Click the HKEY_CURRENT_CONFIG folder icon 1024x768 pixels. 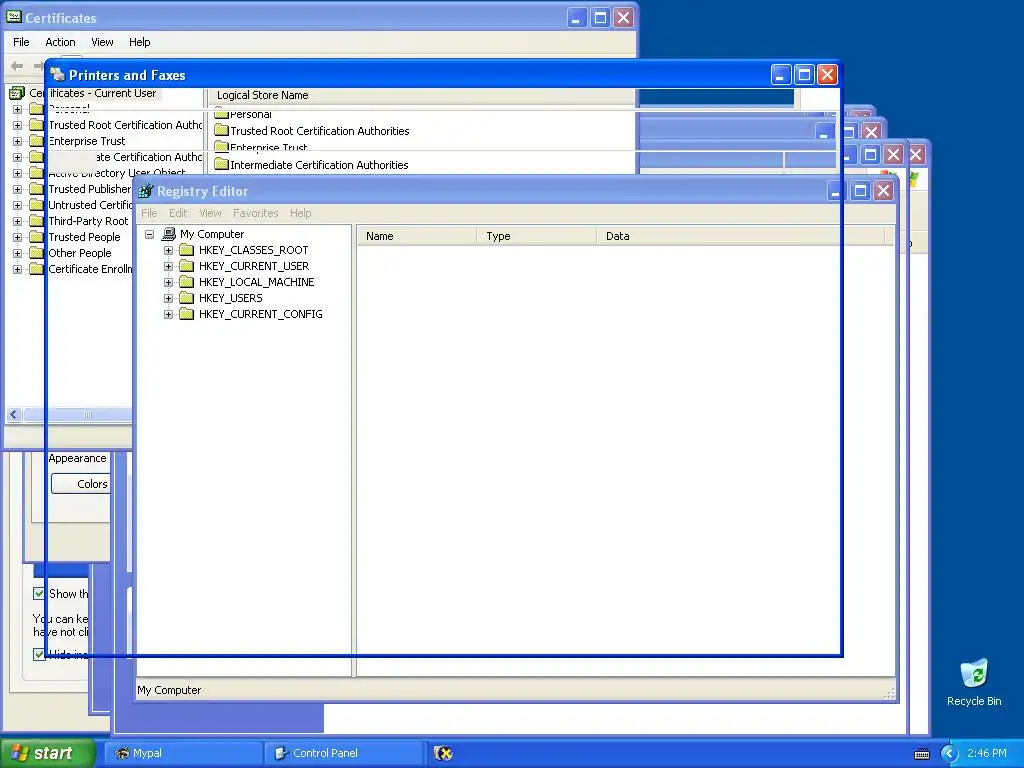[187, 314]
